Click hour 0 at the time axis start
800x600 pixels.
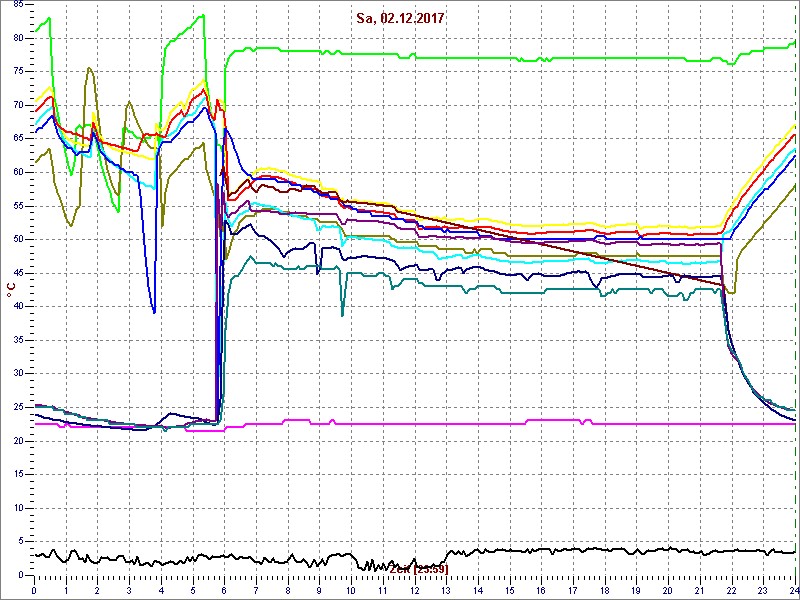point(34,590)
